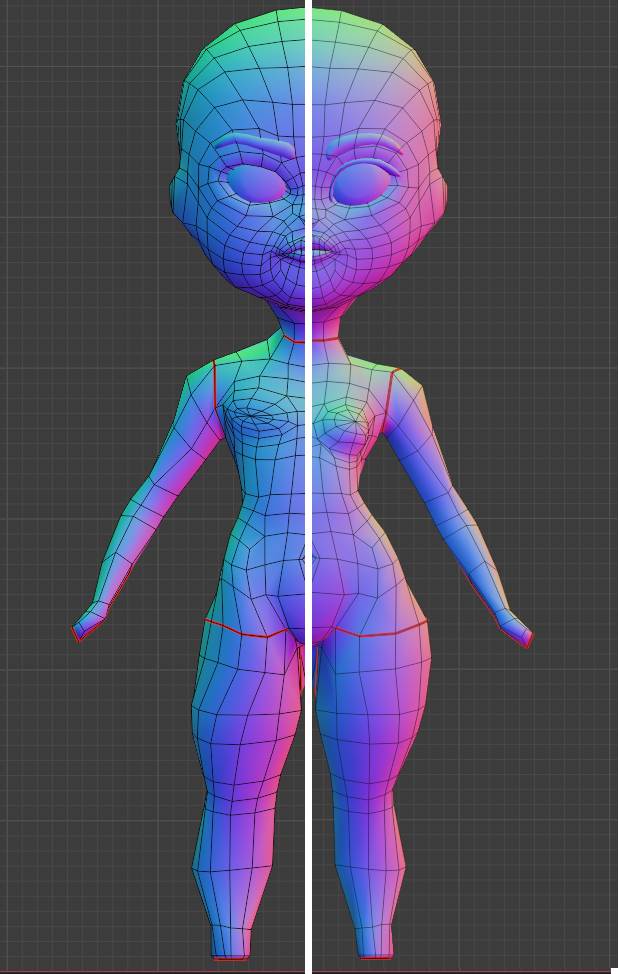The width and height of the screenshot is (619, 974).
Task: Select the eye mesh on the pink-shaded half
Action: tap(360, 183)
